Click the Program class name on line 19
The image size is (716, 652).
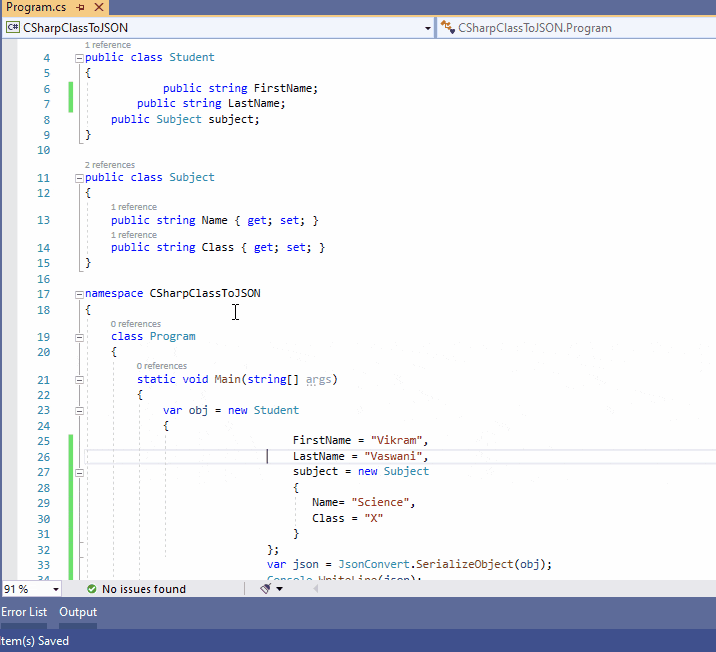point(173,337)
